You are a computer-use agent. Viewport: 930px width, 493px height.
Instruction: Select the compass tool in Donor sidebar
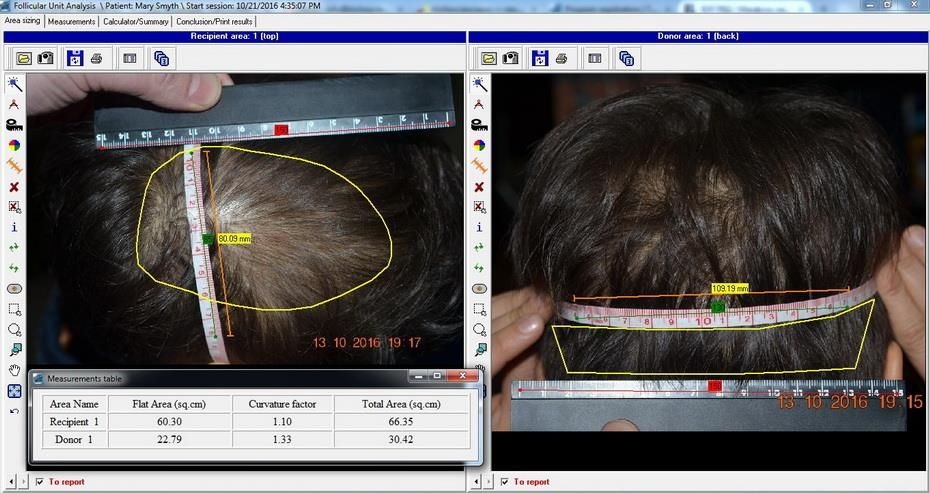[x=479, y=103]
